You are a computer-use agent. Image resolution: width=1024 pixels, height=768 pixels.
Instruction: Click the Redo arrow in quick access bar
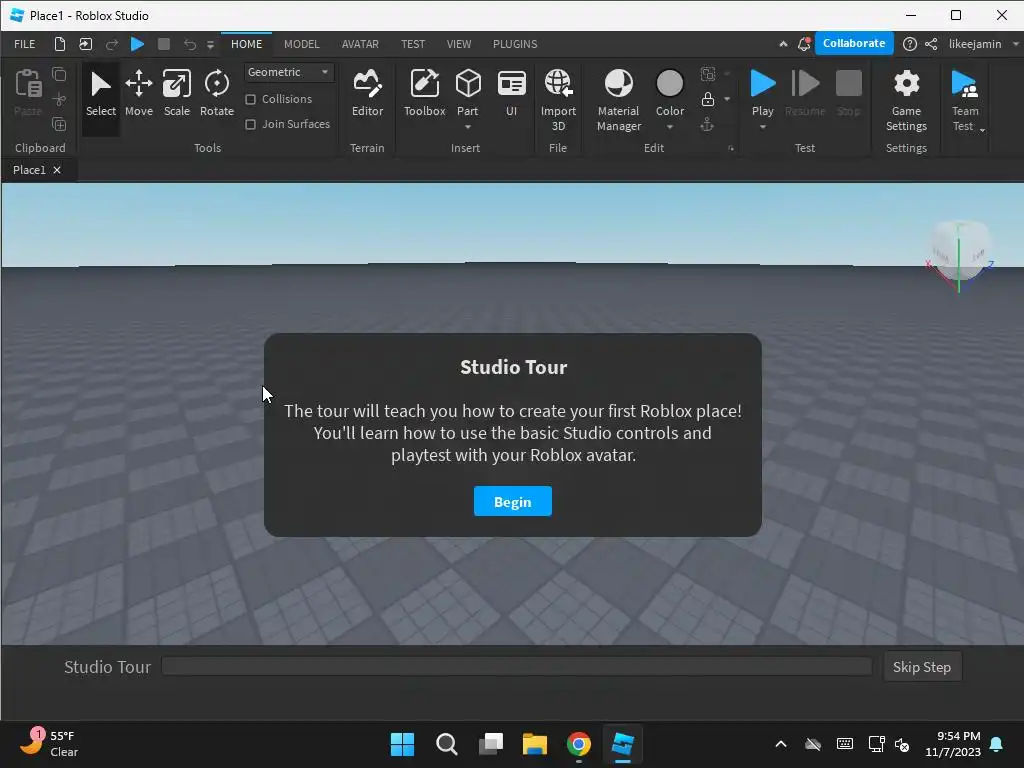[112, 44]
